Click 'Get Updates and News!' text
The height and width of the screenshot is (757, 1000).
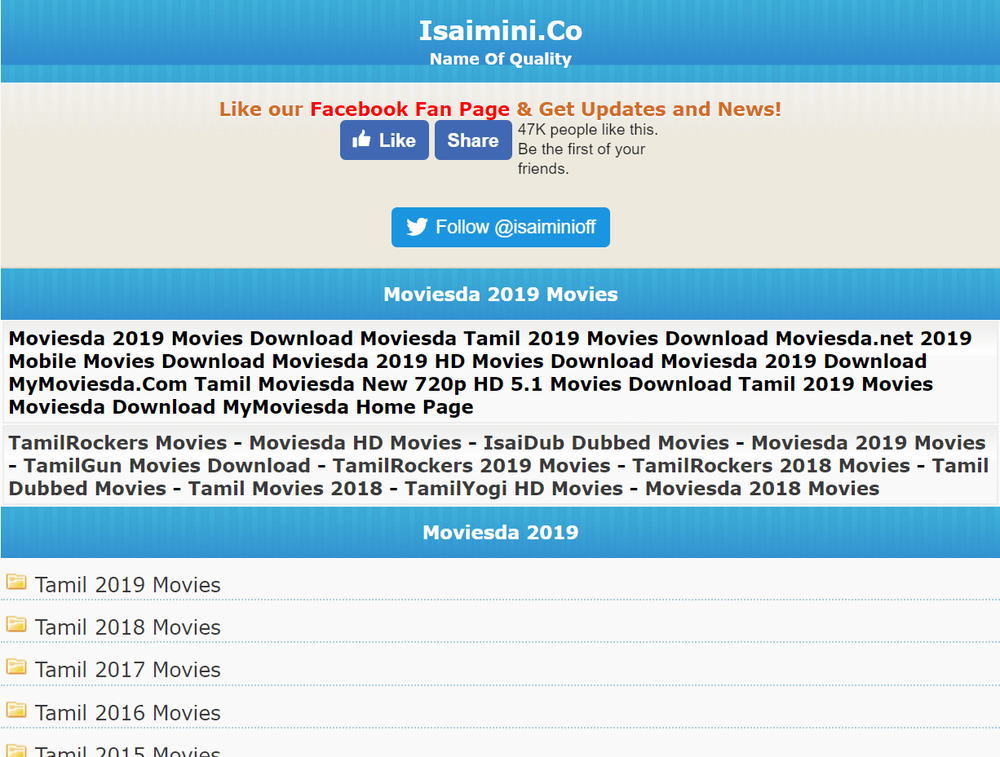click(x=660, y=109)
